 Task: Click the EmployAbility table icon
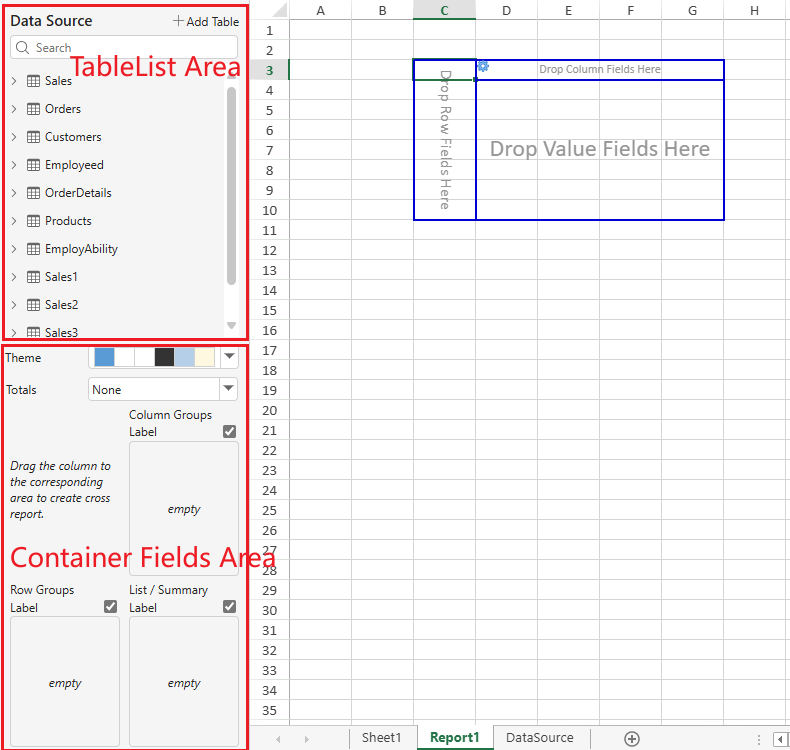tap(33, 249)
